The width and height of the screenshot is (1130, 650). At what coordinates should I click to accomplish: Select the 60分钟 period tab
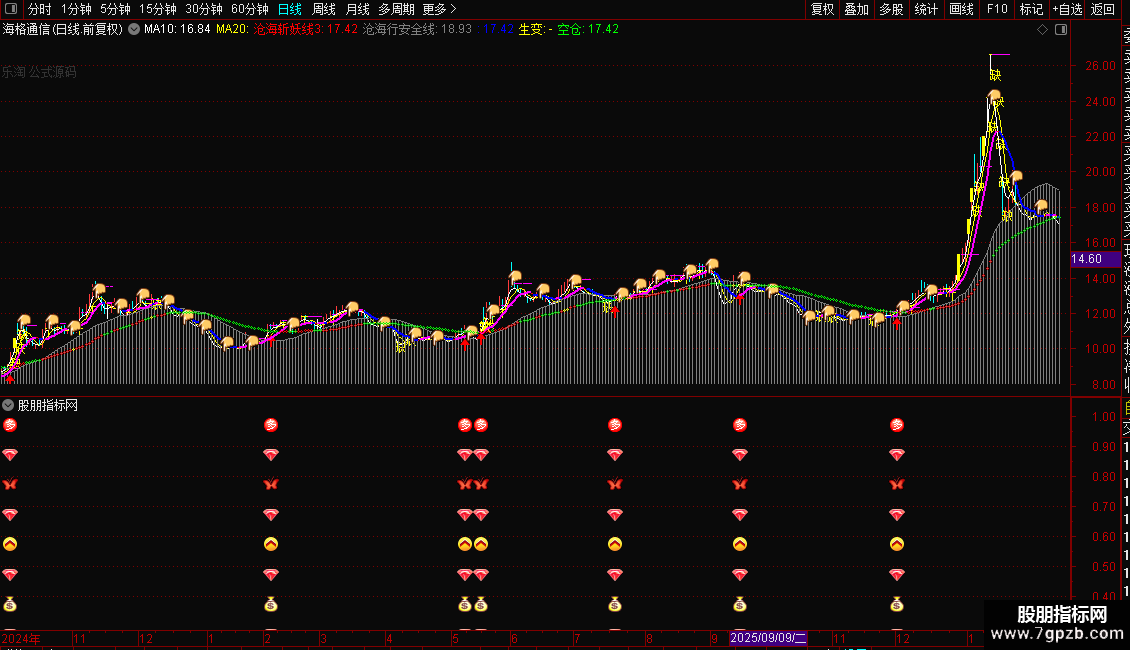pos(250,9)
